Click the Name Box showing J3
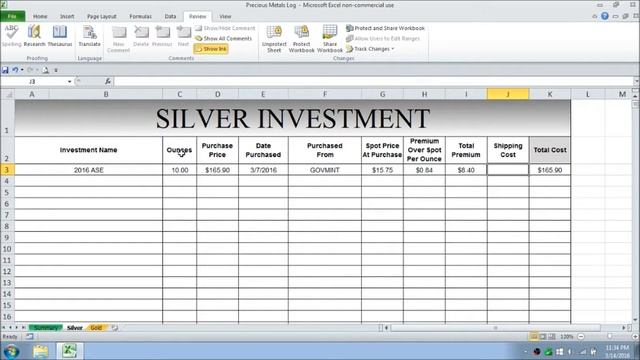This screenshot has width=640, height=360. pos(33,82)
